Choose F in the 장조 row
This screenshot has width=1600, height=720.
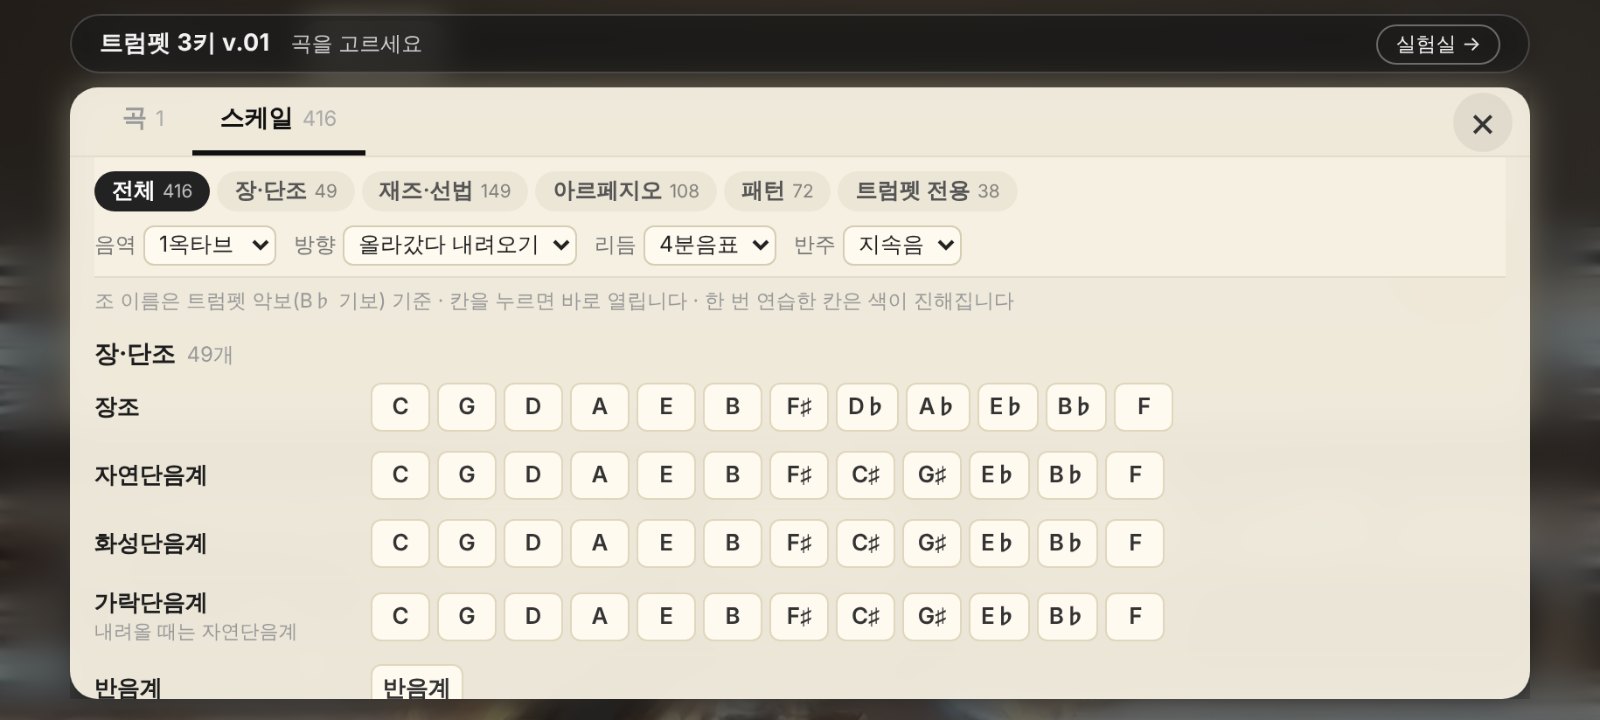[x=1144, y=407]
